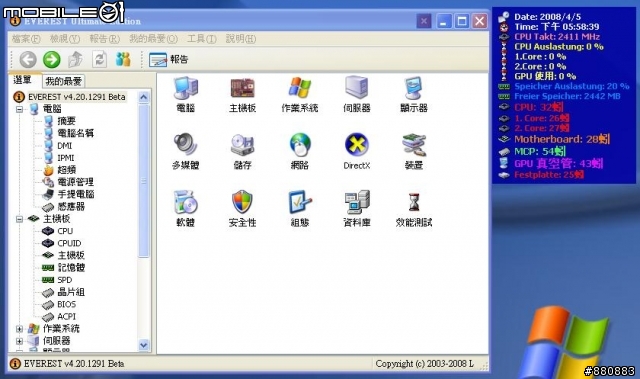Screen dimensions: 640x379
Task: Open the 組態 configuration icon
Action: [x=300, y=208]
